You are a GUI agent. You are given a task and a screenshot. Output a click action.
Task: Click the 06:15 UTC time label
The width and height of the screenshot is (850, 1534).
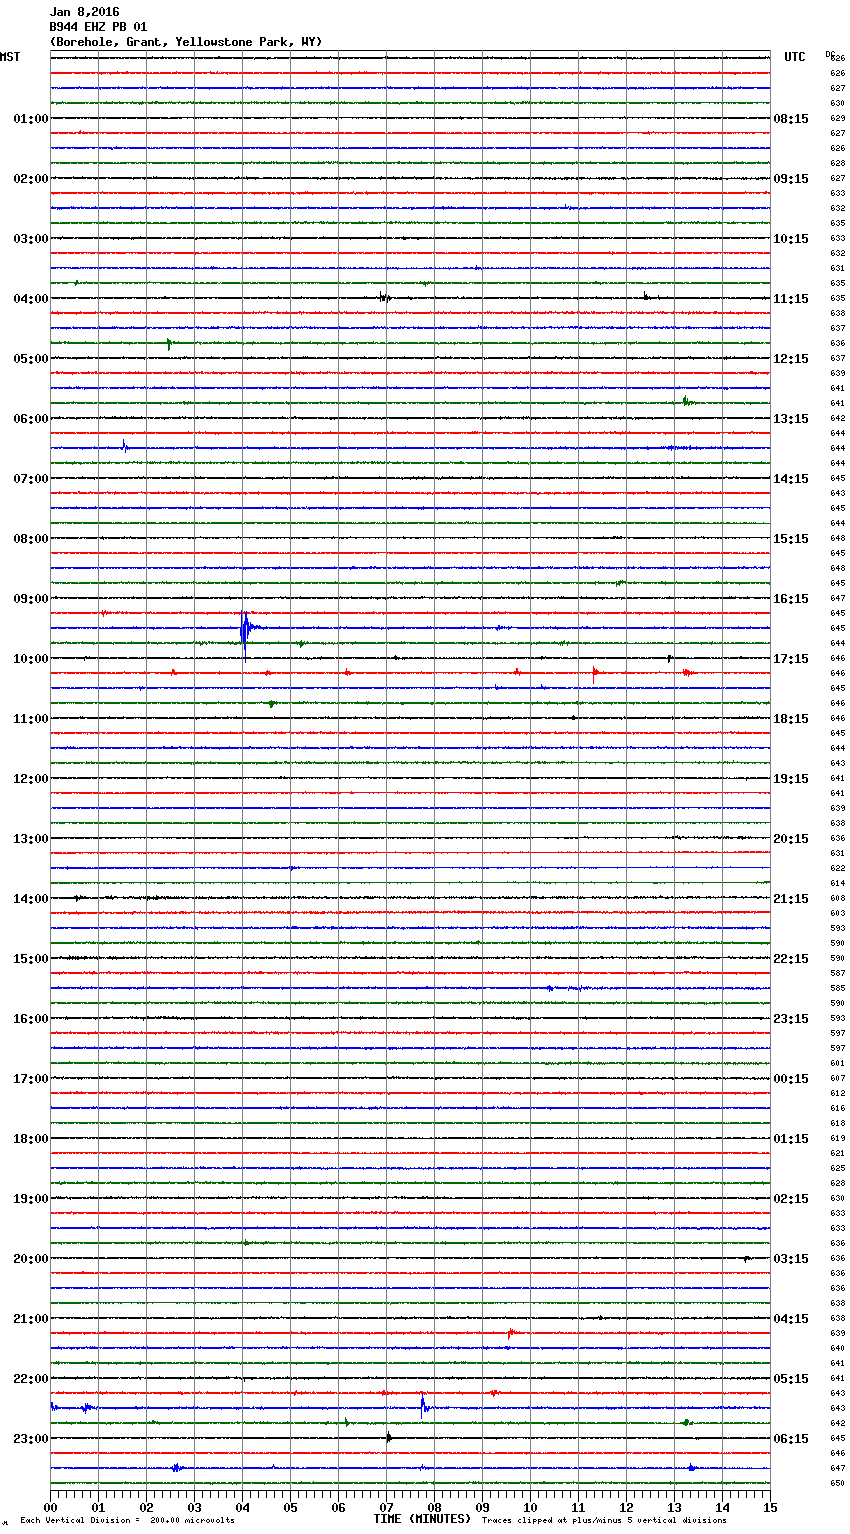[x=791, y=1439]
